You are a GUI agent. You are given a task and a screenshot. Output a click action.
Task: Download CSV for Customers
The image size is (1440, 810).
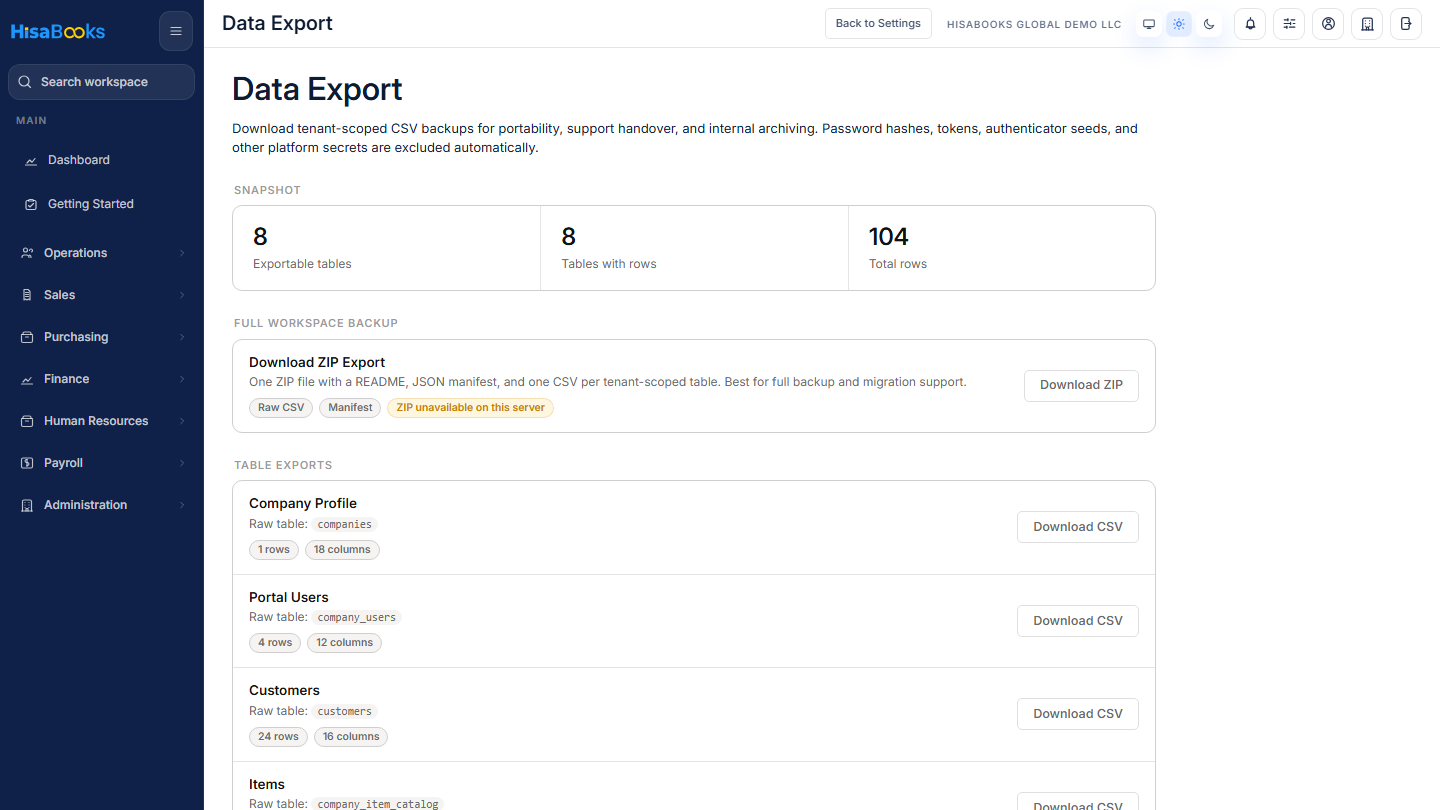click(x=1078, y=714)
